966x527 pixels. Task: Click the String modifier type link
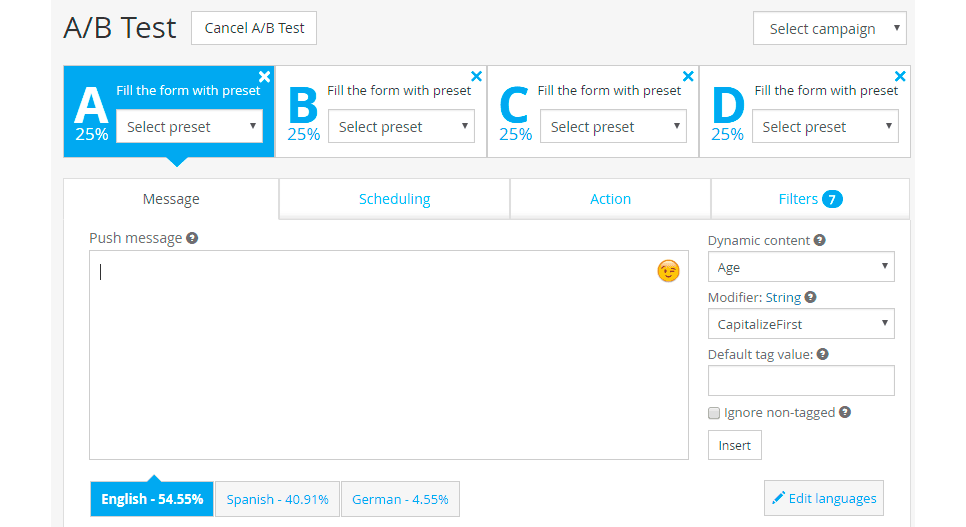tap(783, 298)
